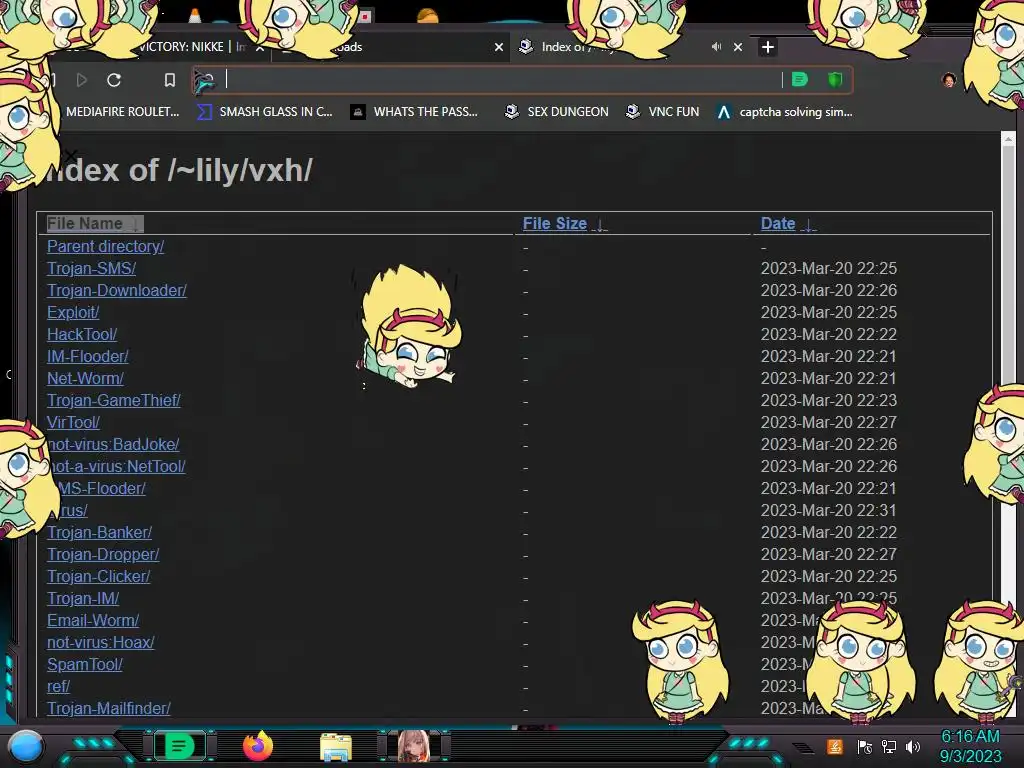Image resolution: width=1024 pixels, height=768 pixels.
Task: Open the profile avatar at the toolbar's right
Action: click(x=949, y=80)
